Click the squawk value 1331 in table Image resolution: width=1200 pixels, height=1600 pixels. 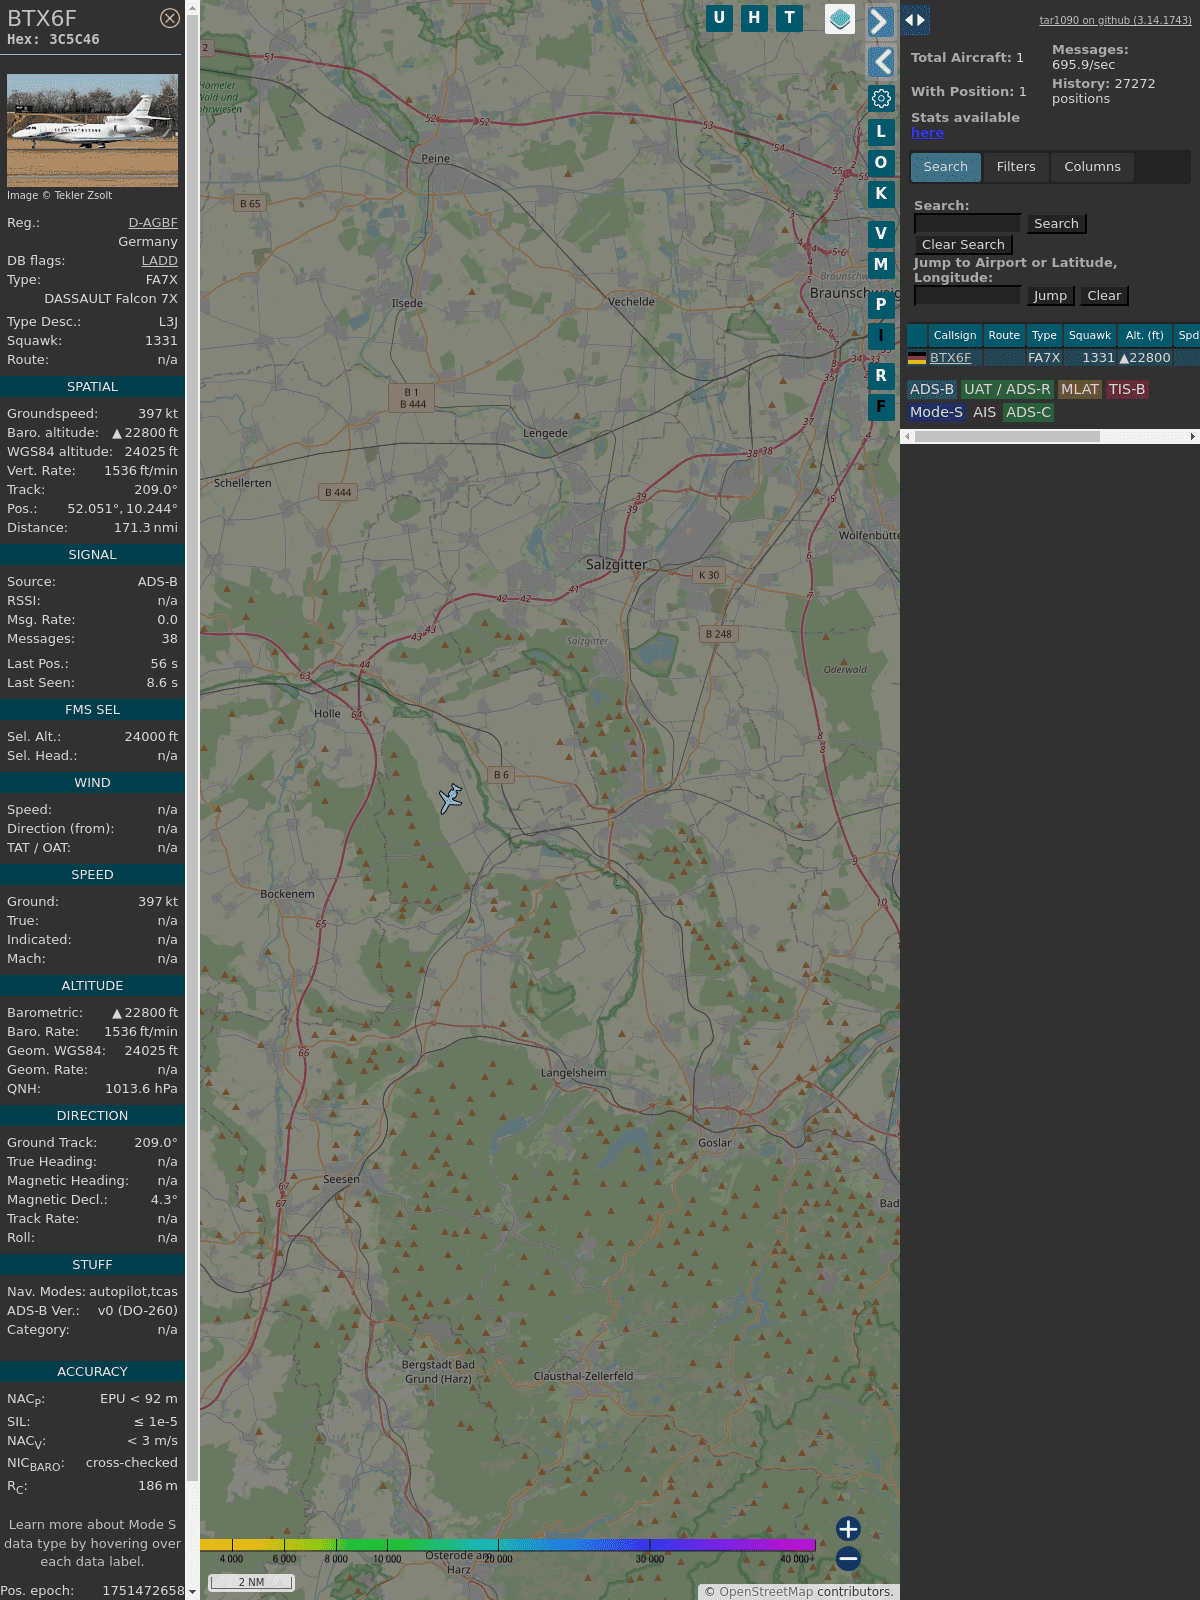[x=1098, y=358]
